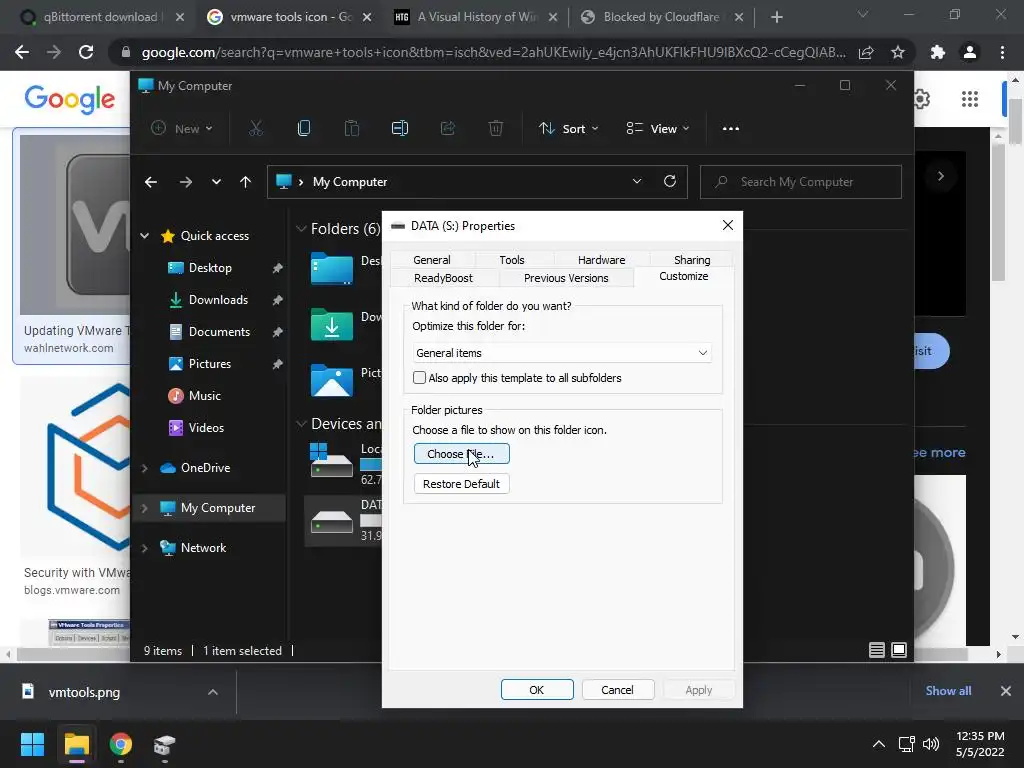Switch to the ReadyBoost tab
1024x768 pixels.
pyautogui.click(x=443, y=278)
